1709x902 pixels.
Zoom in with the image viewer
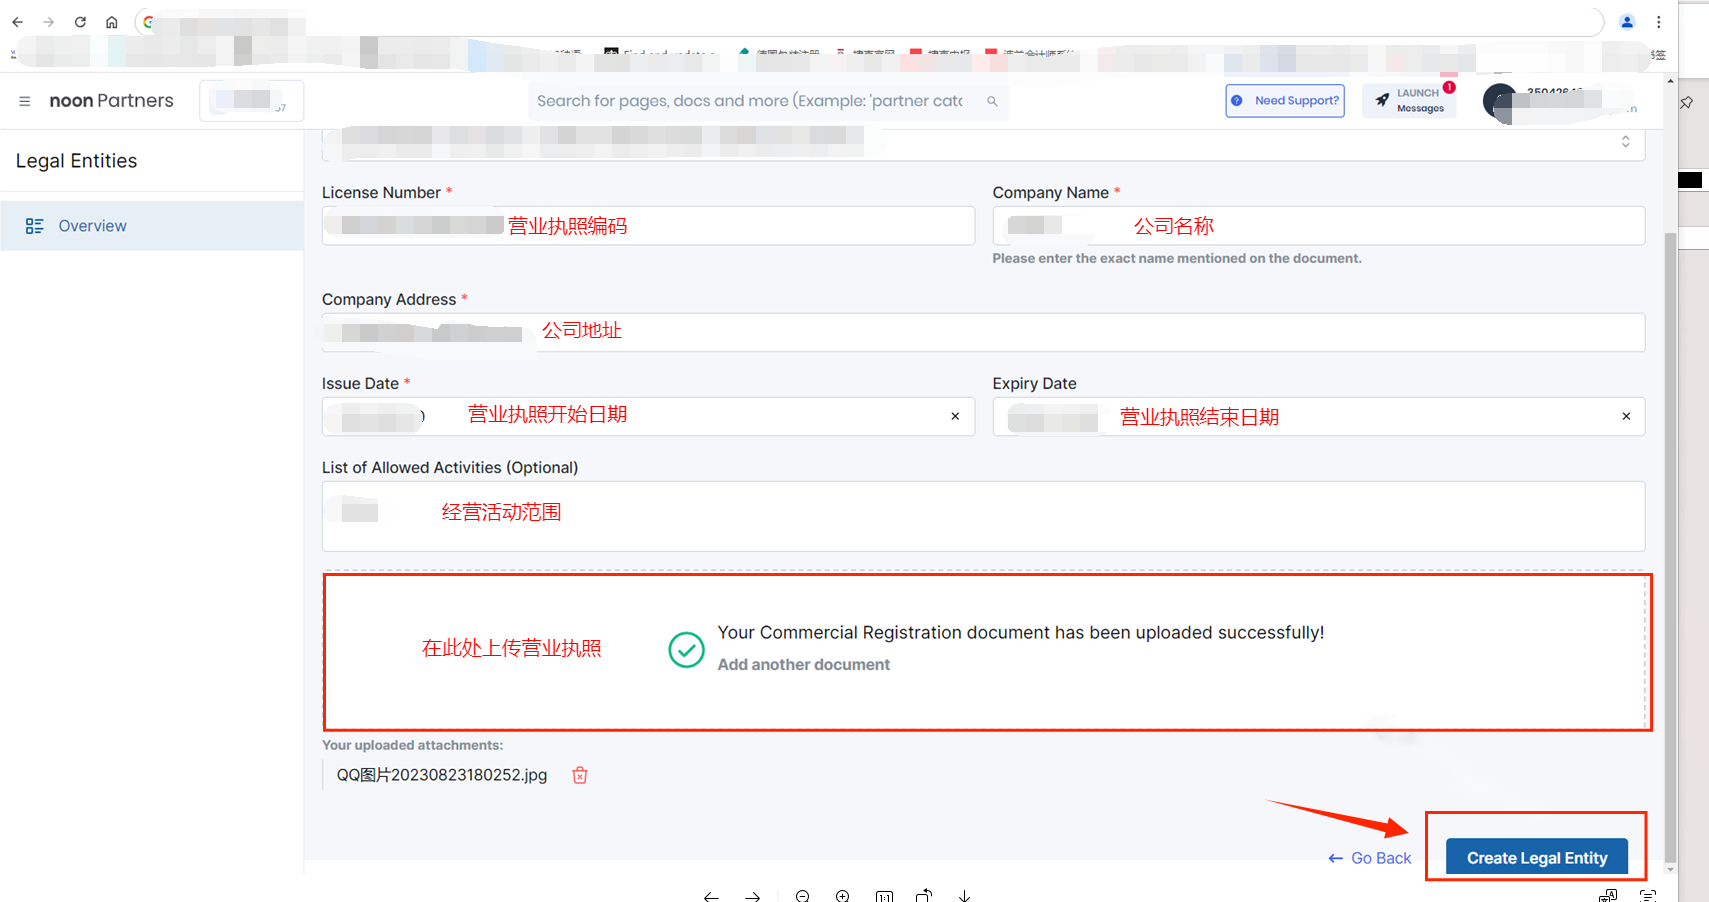(x=843, y=895)
